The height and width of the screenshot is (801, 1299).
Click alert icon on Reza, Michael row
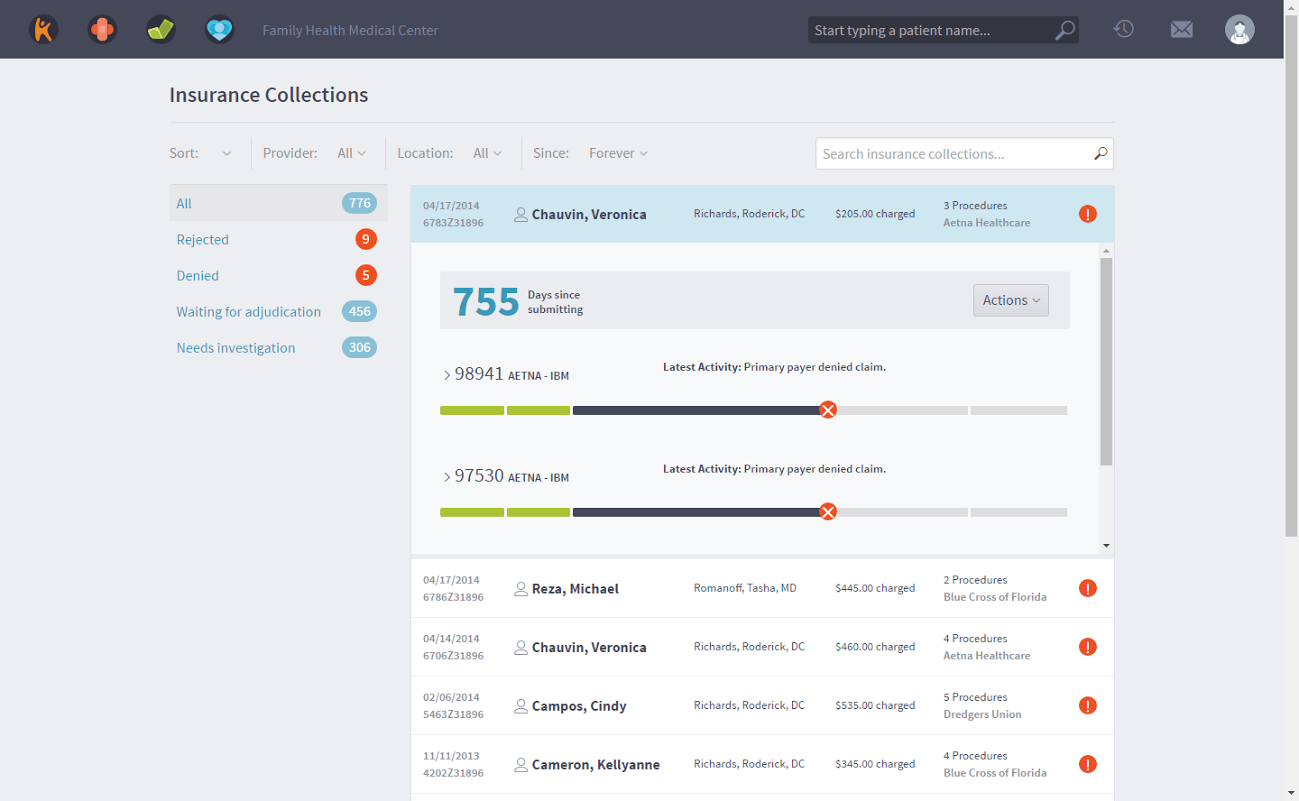click(1088, 589)
